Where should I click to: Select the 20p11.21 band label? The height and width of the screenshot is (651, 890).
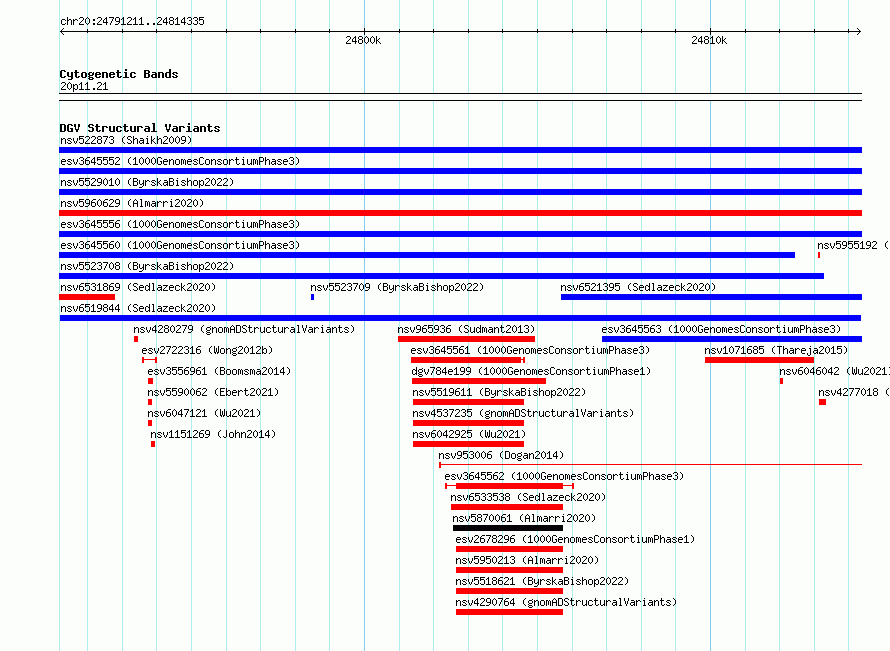(84, 86)
